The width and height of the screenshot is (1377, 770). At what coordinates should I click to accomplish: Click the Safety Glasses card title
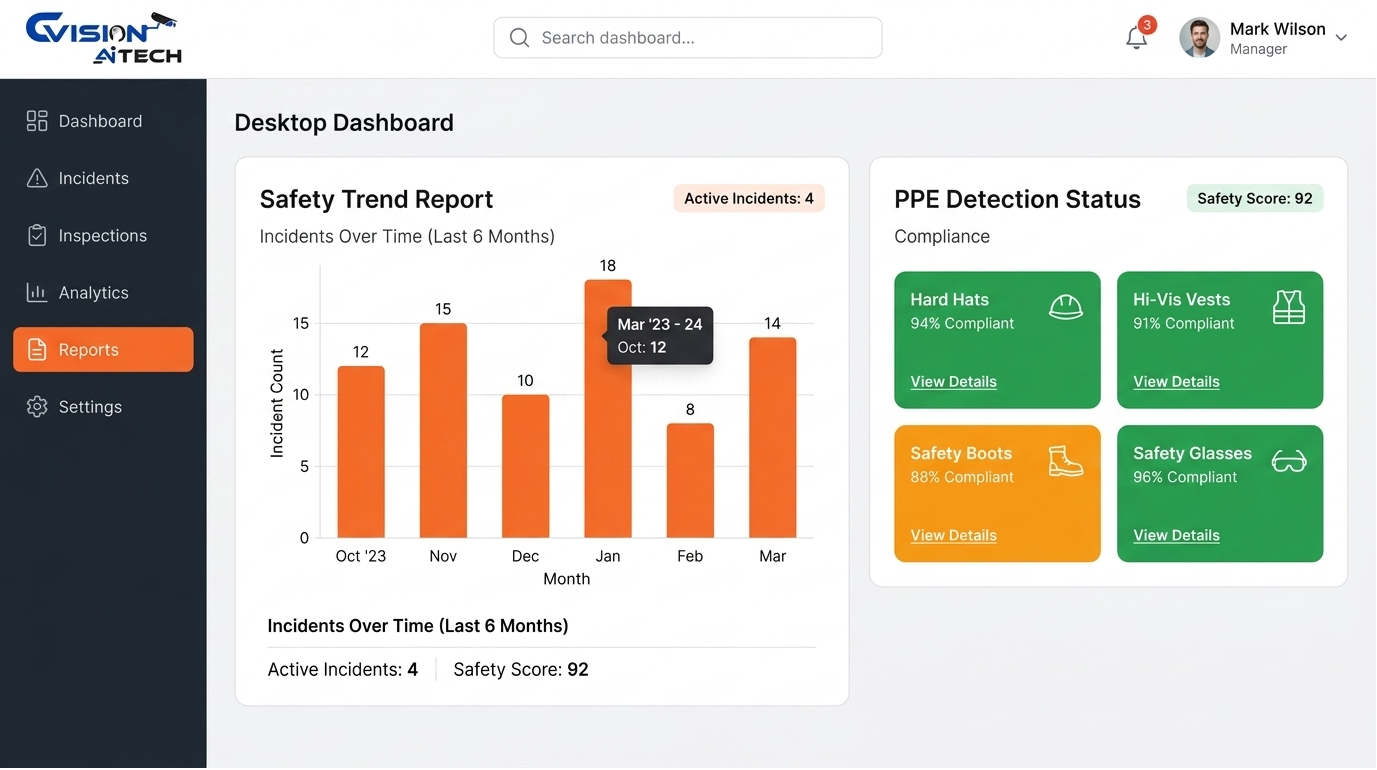click(x=1192, y=454)
